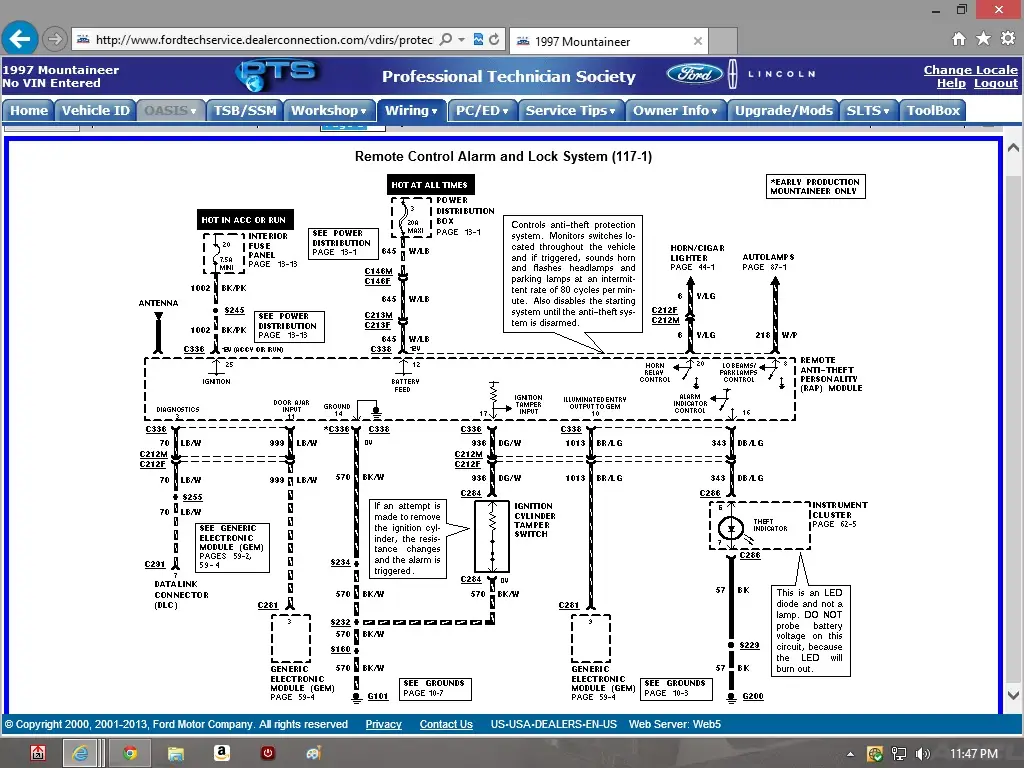1024x768 pixels.
Task: Click the G200 ground label
Action: (x=752, y=696)
